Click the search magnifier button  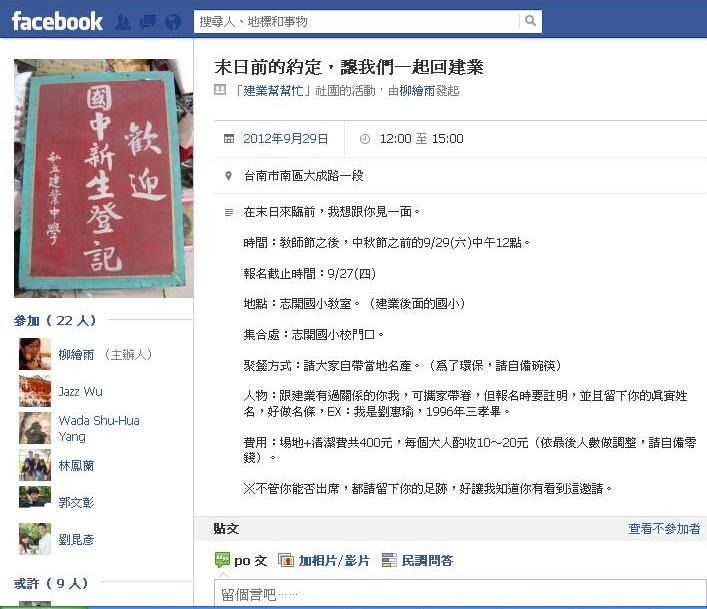[530, 21]
